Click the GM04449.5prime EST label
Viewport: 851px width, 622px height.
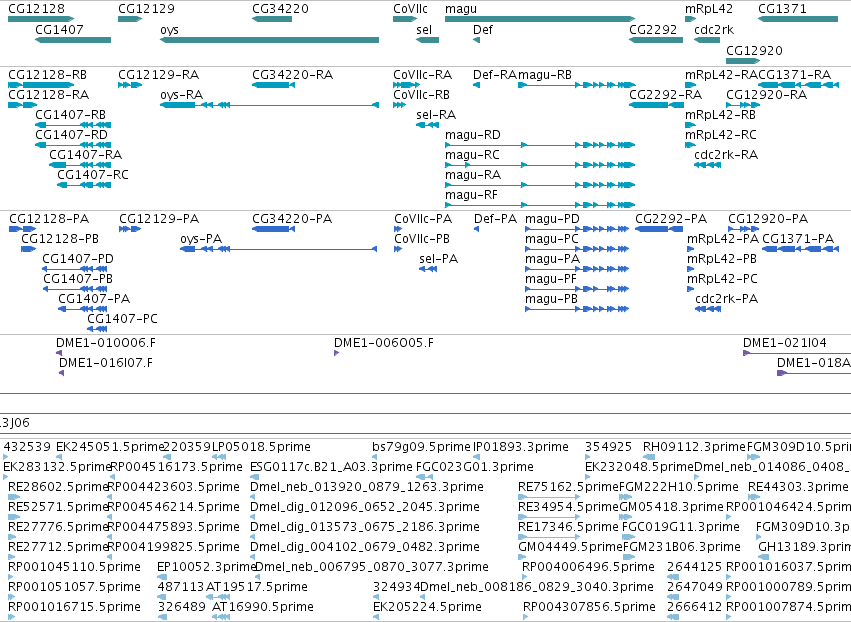(x=570, y=546)
